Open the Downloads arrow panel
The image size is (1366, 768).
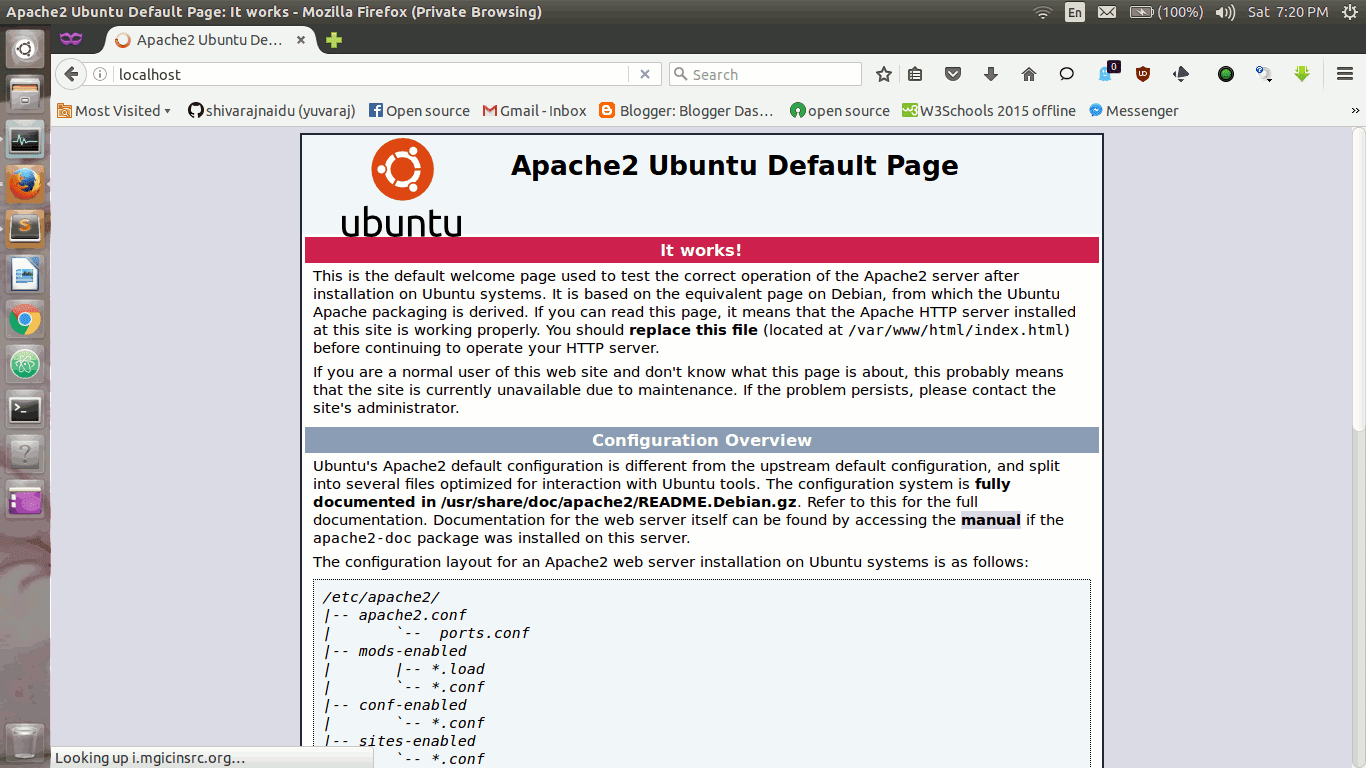(991, 74)
